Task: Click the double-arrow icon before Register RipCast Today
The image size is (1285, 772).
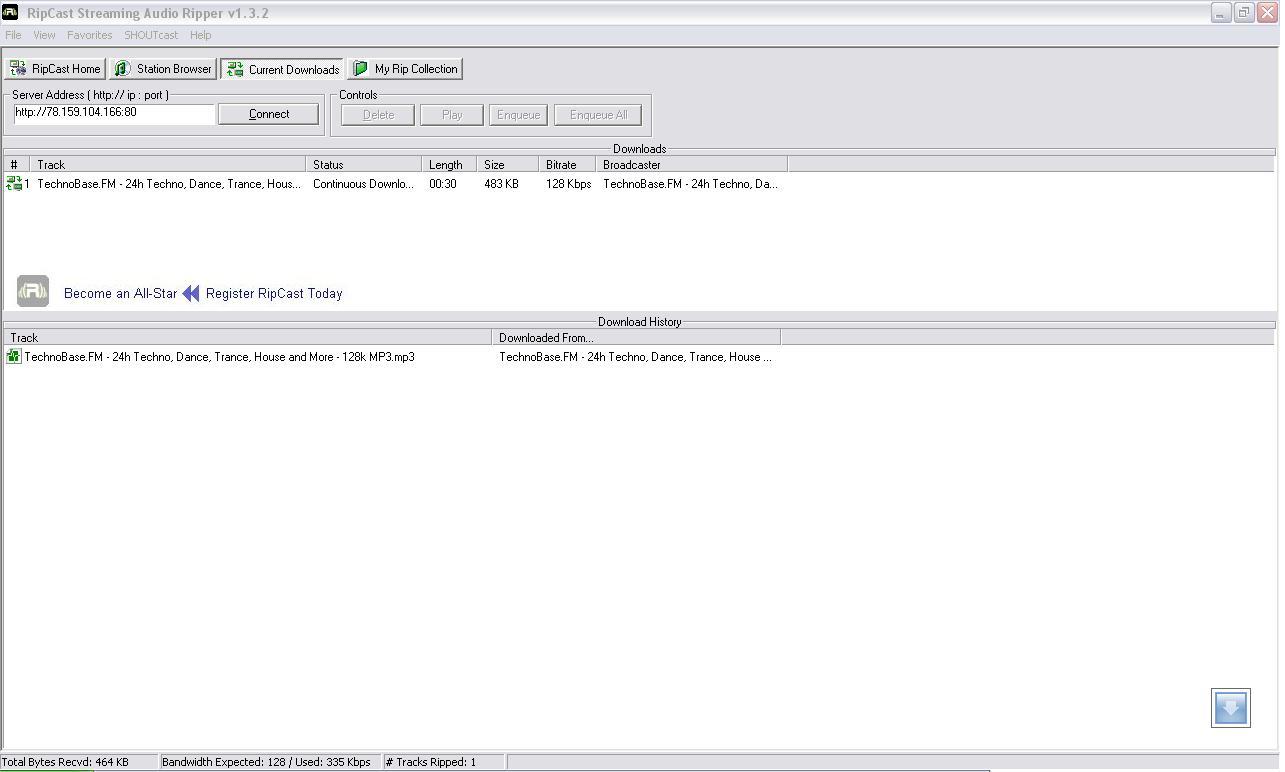Action: [191, 293]
